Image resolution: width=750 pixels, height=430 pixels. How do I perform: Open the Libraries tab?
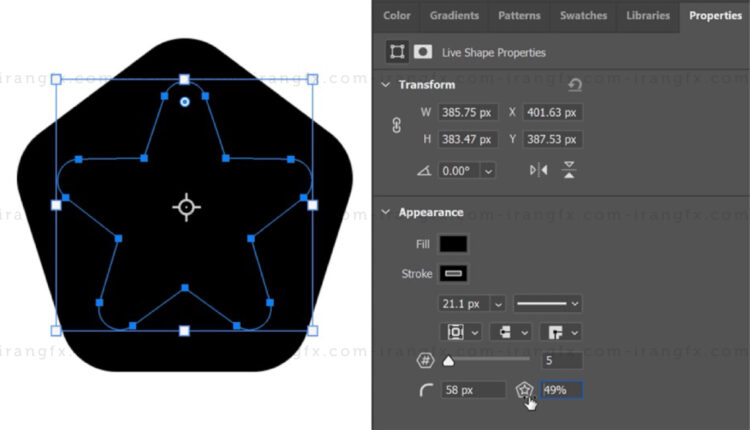coord(648,15)
